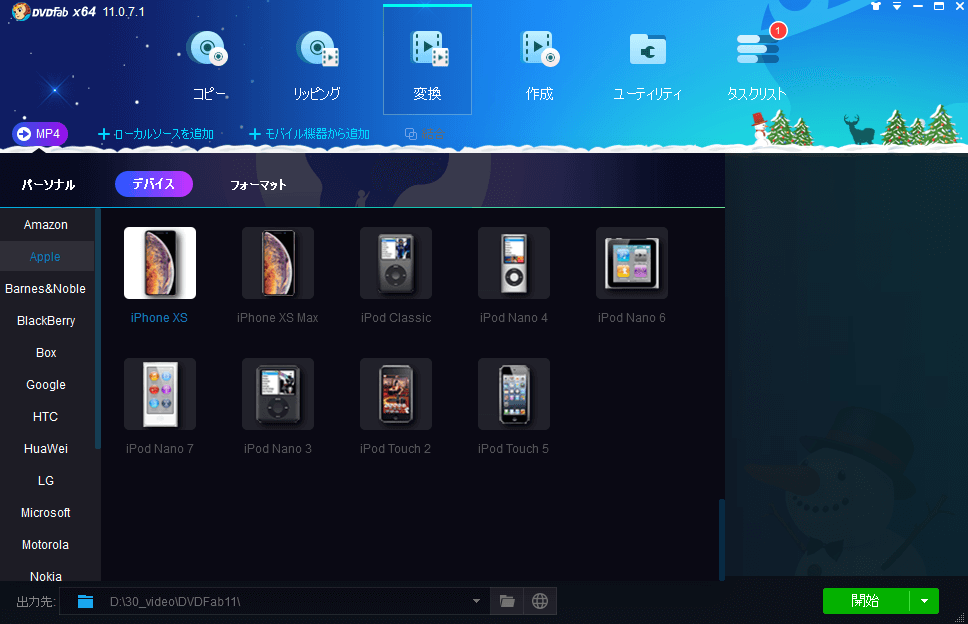968x624 pixels.
Task: Select Google in the brand list
Action: click(46, 385)
